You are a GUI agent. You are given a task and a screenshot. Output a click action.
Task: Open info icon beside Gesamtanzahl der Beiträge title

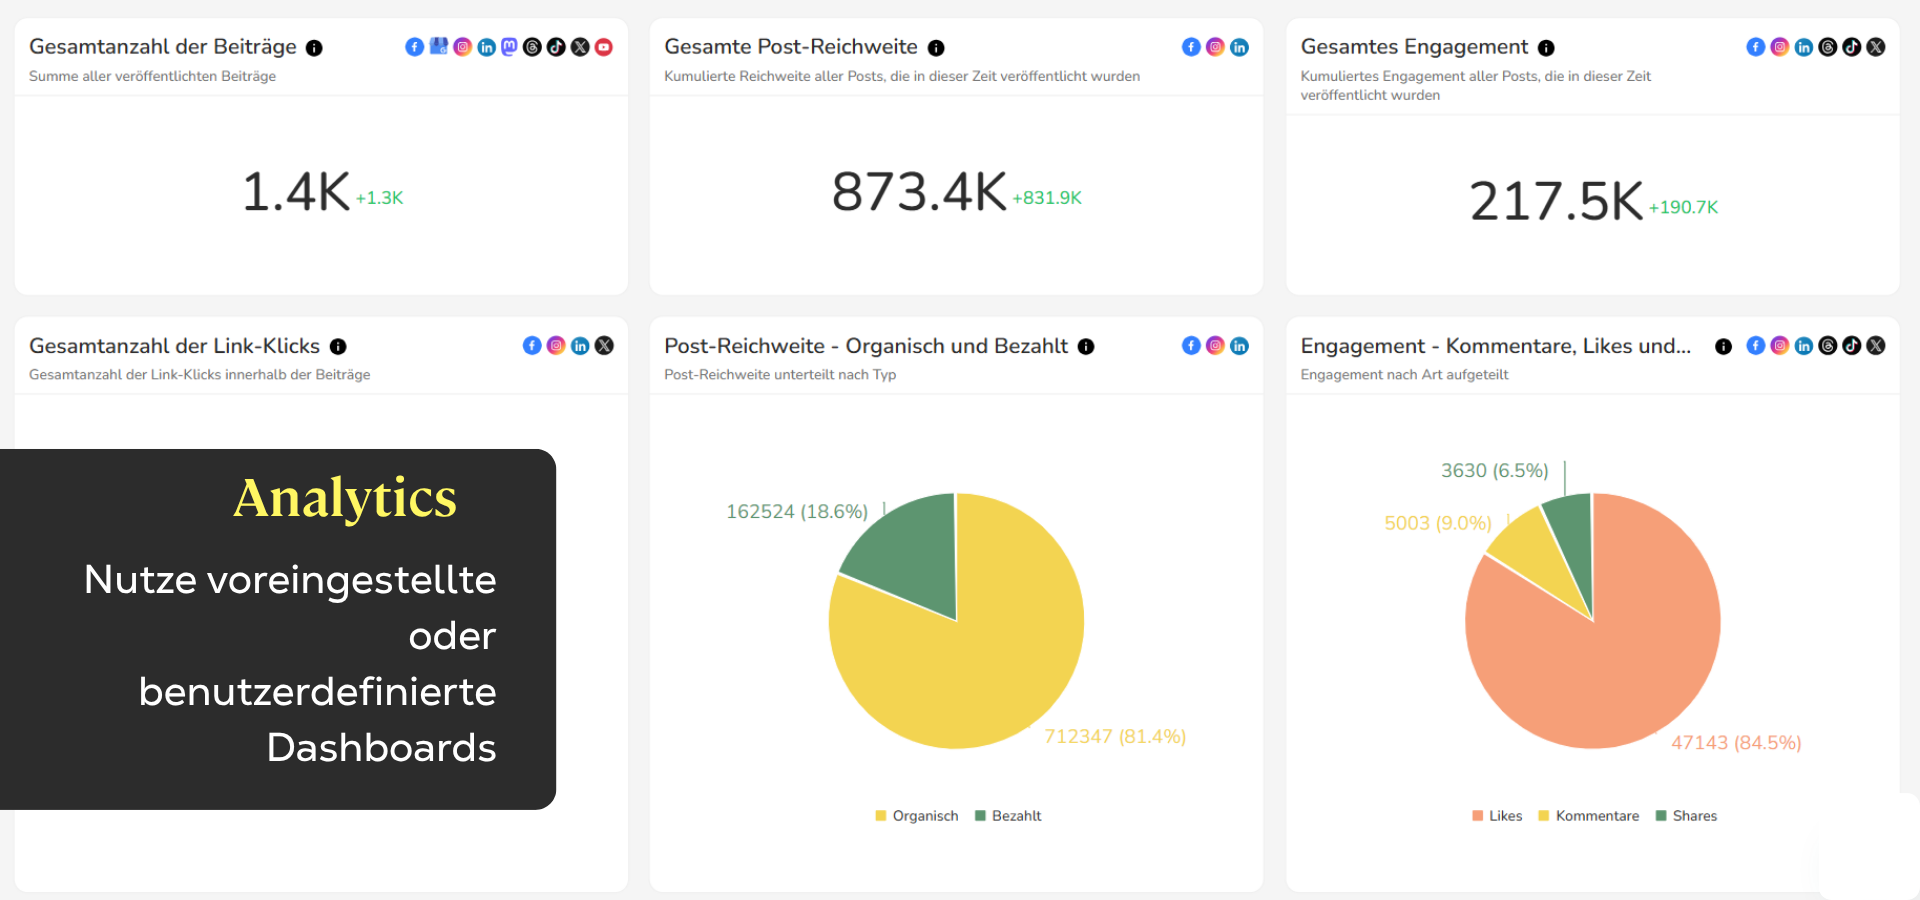tap(314, 48)
